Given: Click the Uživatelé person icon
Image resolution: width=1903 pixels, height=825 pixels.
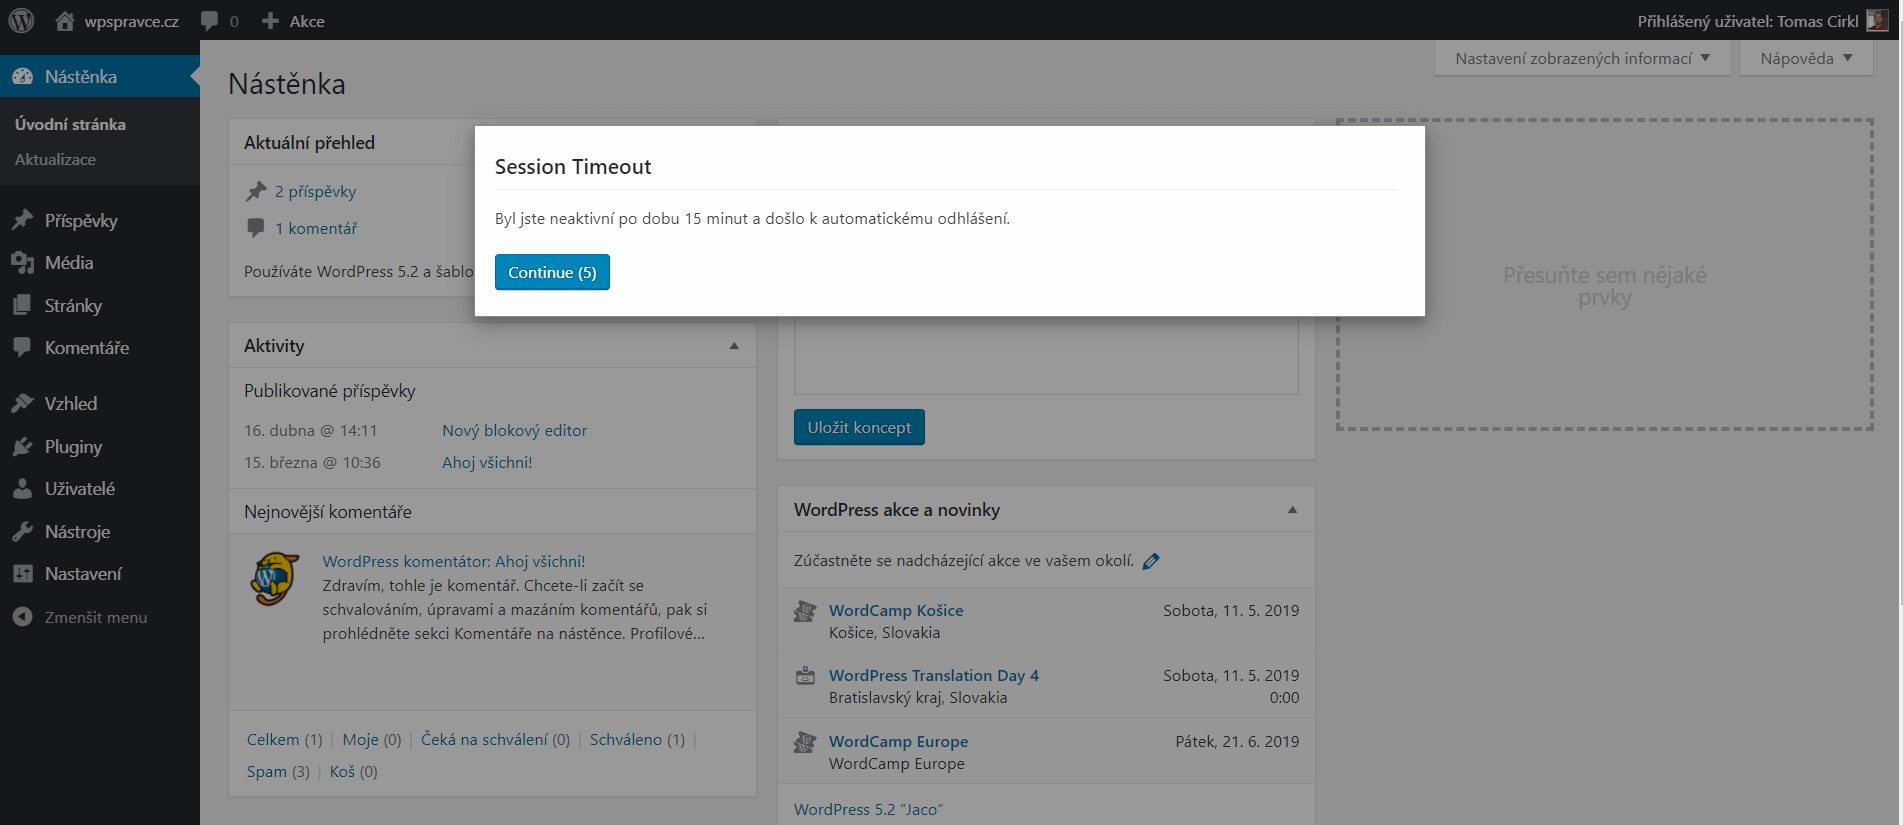Looking at the screenshot, I should 22,488.
